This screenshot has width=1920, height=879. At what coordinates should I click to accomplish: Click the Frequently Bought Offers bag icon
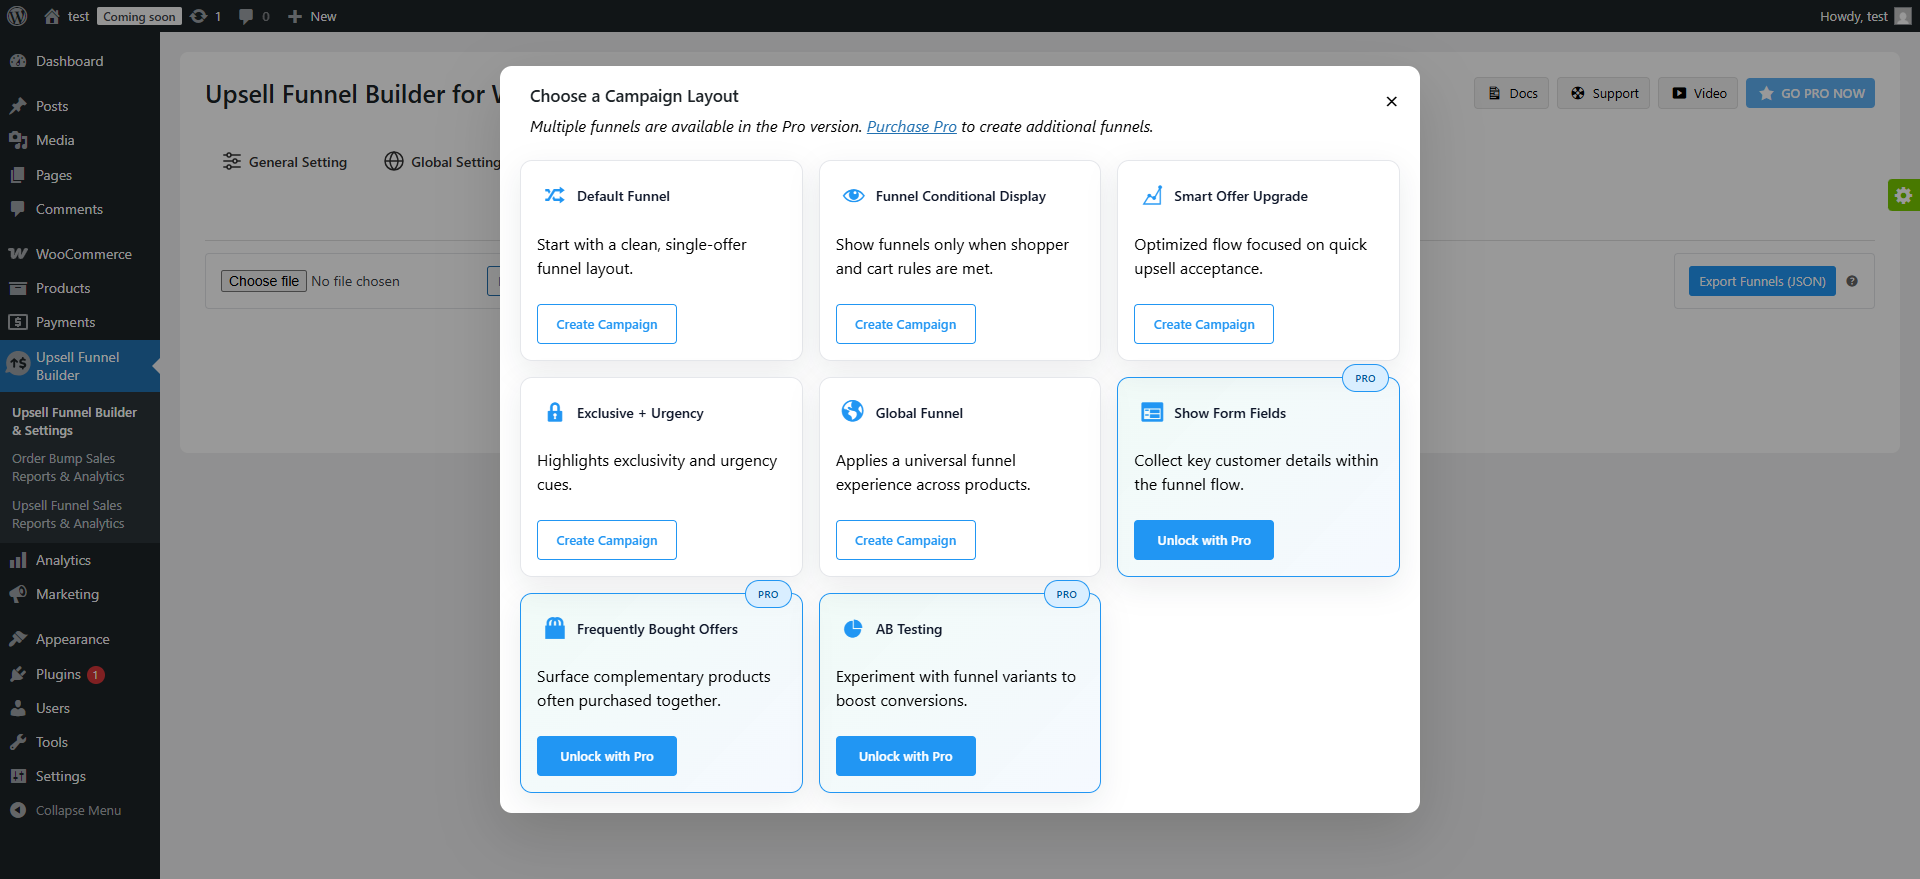tap(554, 628)
